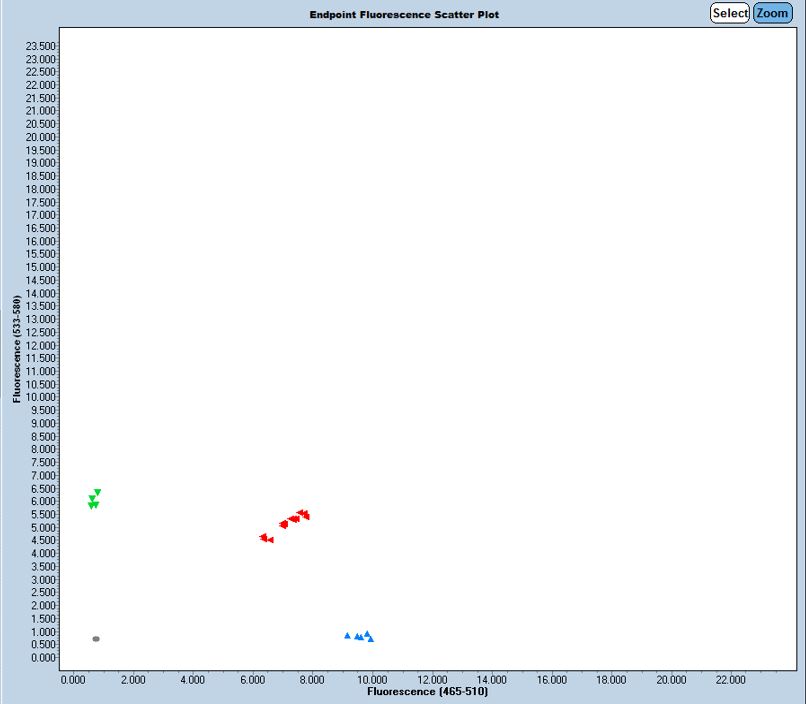Image resolution: width=806 pixels, height=704 pixels.
Task: Click the lowest green triangle in cluster
Action: [92, 506]
